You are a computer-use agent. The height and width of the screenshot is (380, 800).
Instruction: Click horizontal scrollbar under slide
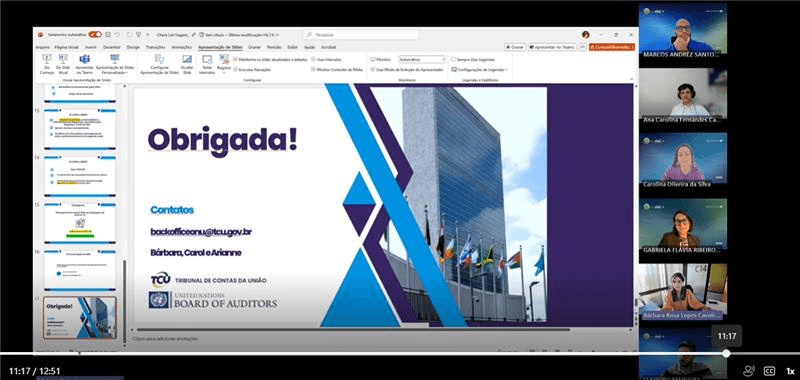tap(352, 330)
